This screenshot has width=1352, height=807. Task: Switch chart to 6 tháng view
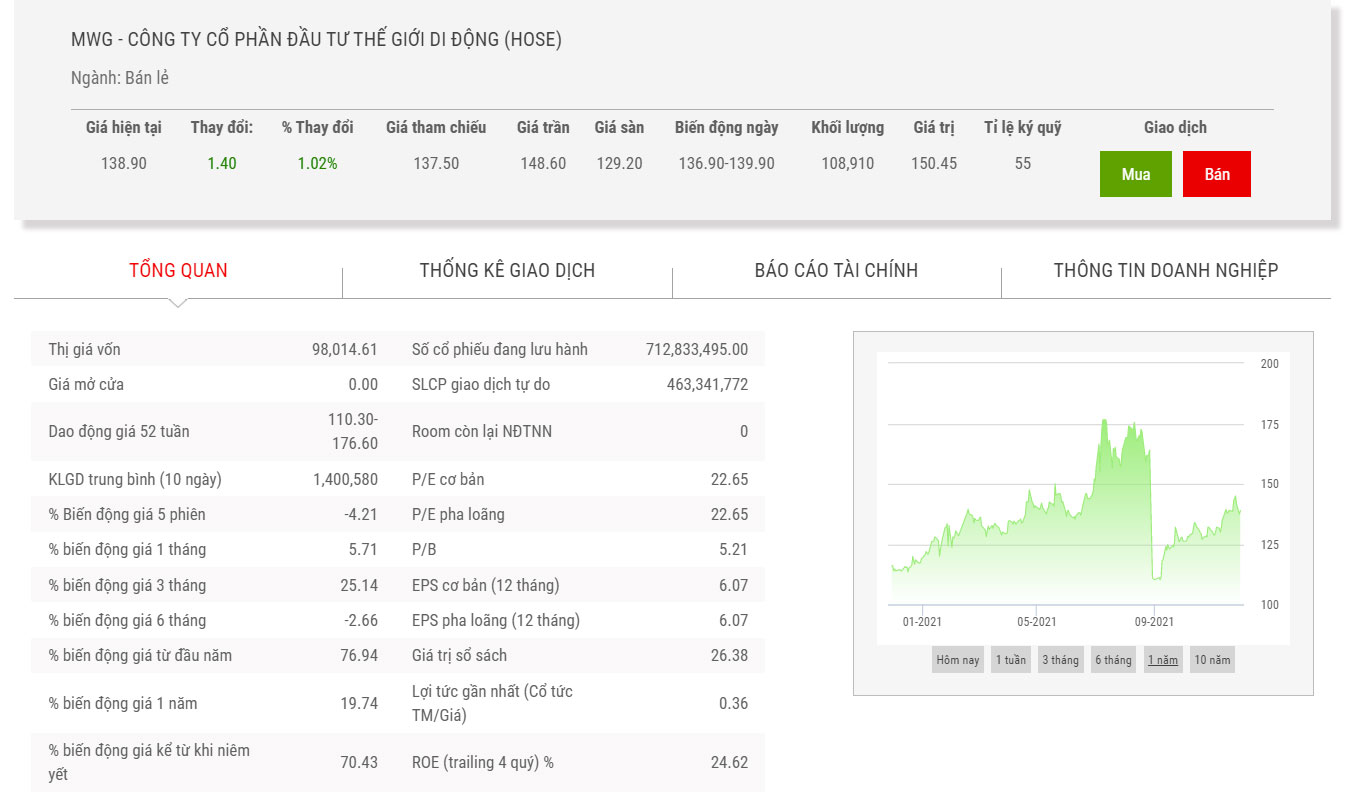click(x=1113, y=660)
